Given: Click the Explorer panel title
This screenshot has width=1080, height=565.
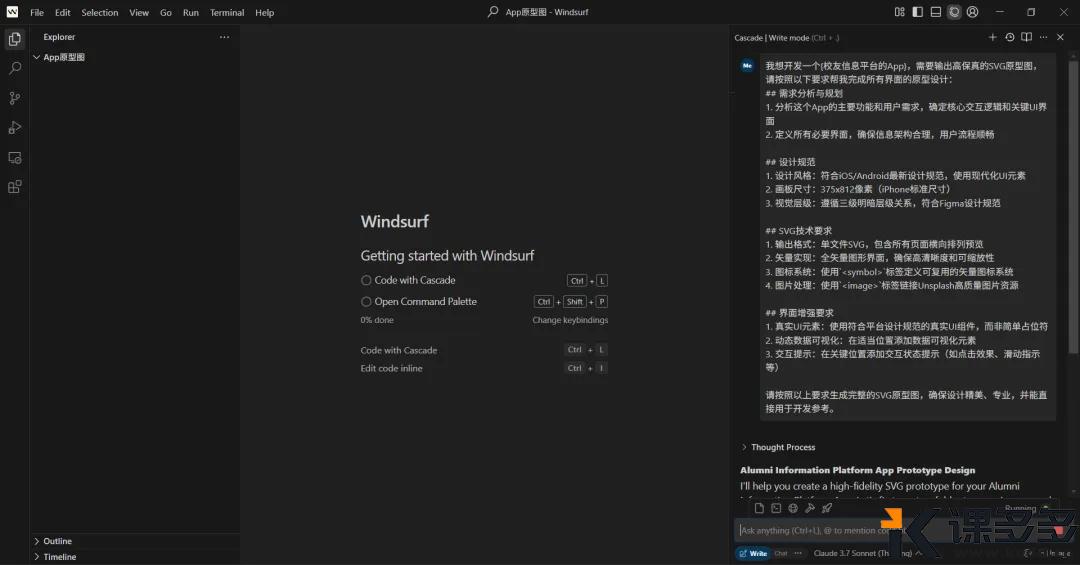Looking at the screenshot, I should click(x=59, y=37).
